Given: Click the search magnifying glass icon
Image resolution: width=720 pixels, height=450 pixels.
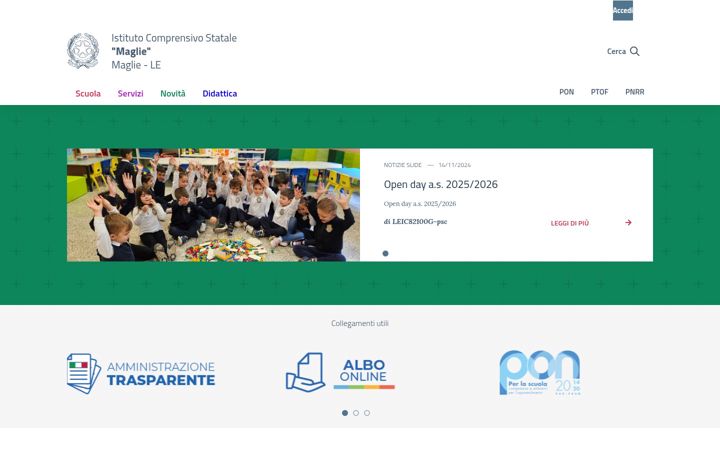Looking at the screenshot, I should (635, 51).
